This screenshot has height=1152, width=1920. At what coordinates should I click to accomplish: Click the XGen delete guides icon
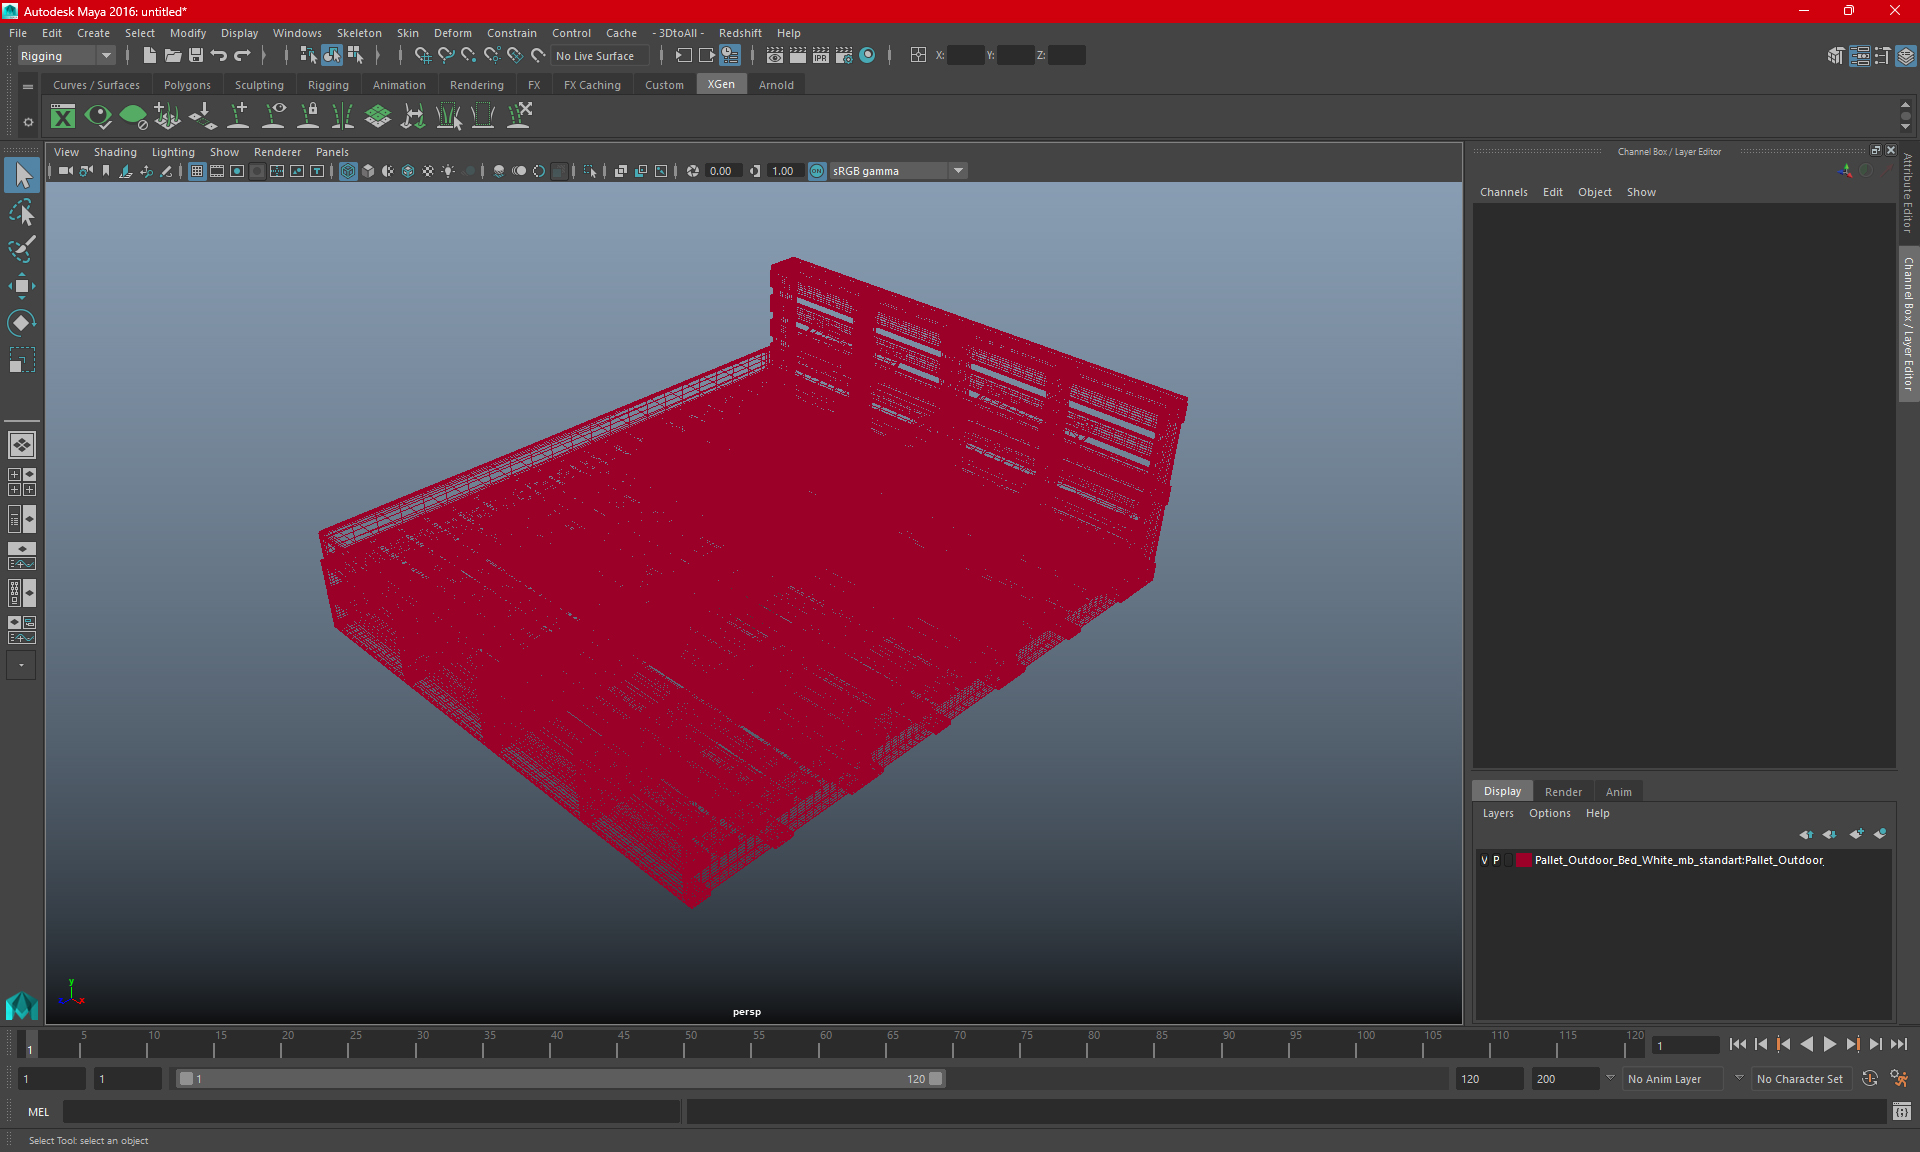coord(519,116)
